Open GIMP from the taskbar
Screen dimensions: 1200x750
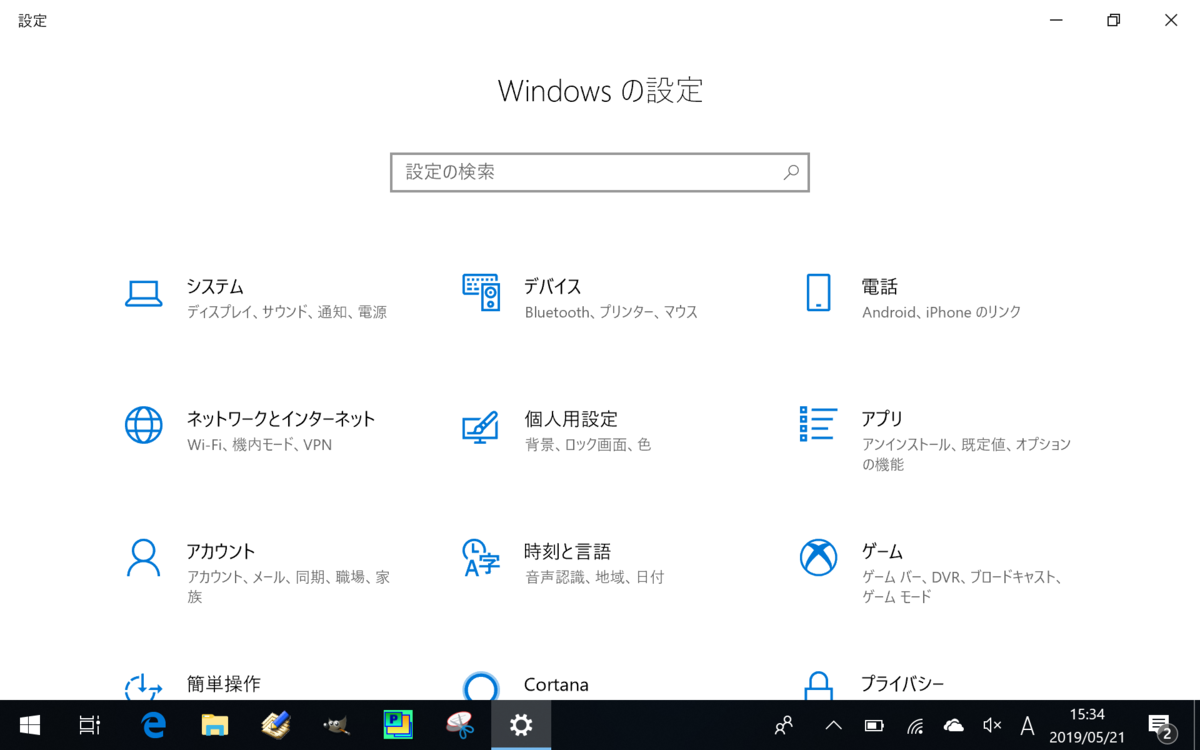(x=337, y=725)
